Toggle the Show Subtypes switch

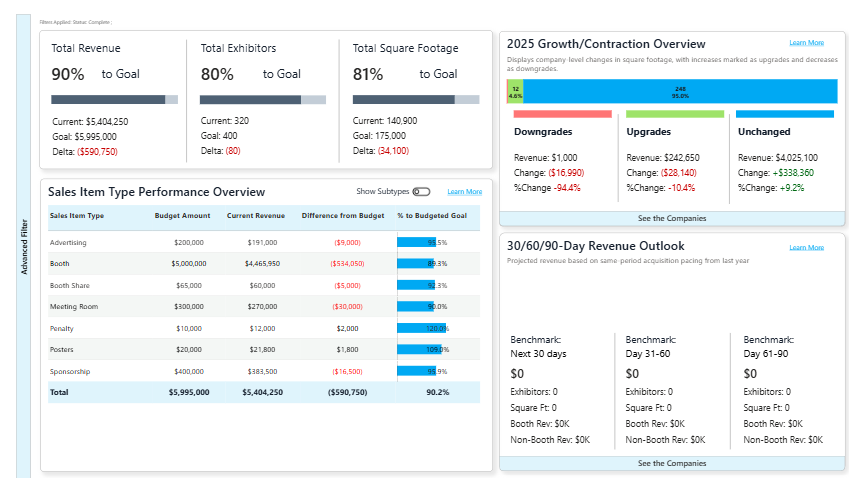[x=421, y=192]
